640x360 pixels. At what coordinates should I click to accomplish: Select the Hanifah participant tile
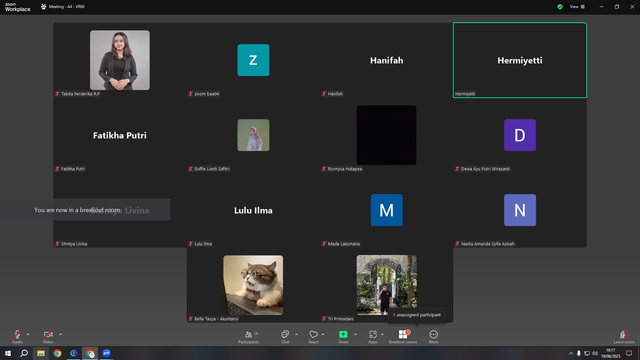[x=387, y=60]
